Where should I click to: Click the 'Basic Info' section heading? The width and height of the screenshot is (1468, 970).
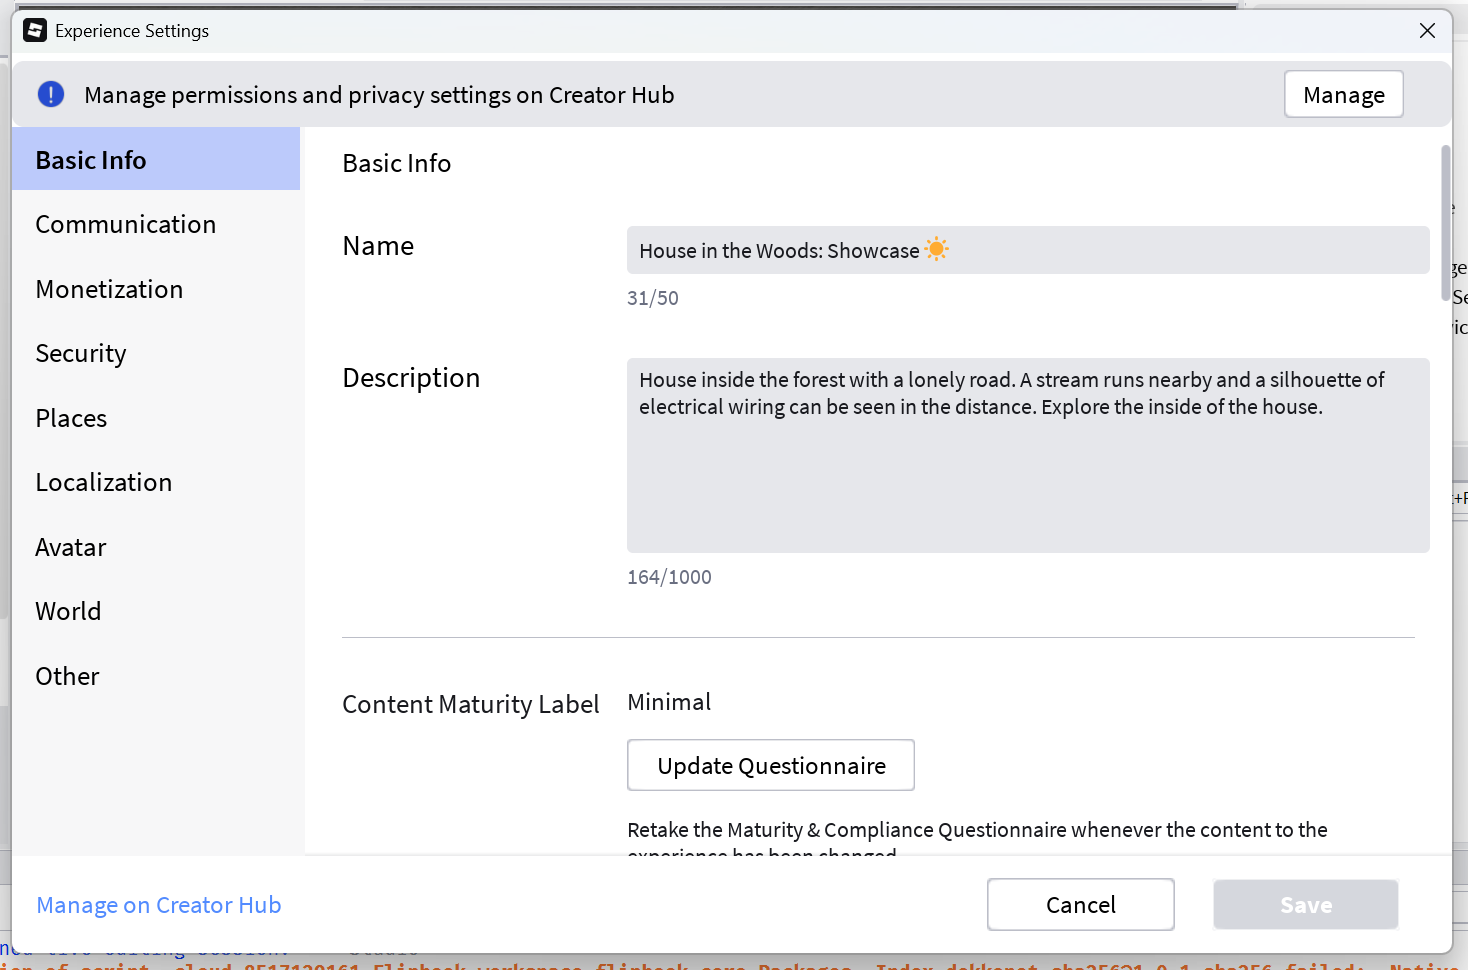[x=397, y=163]
